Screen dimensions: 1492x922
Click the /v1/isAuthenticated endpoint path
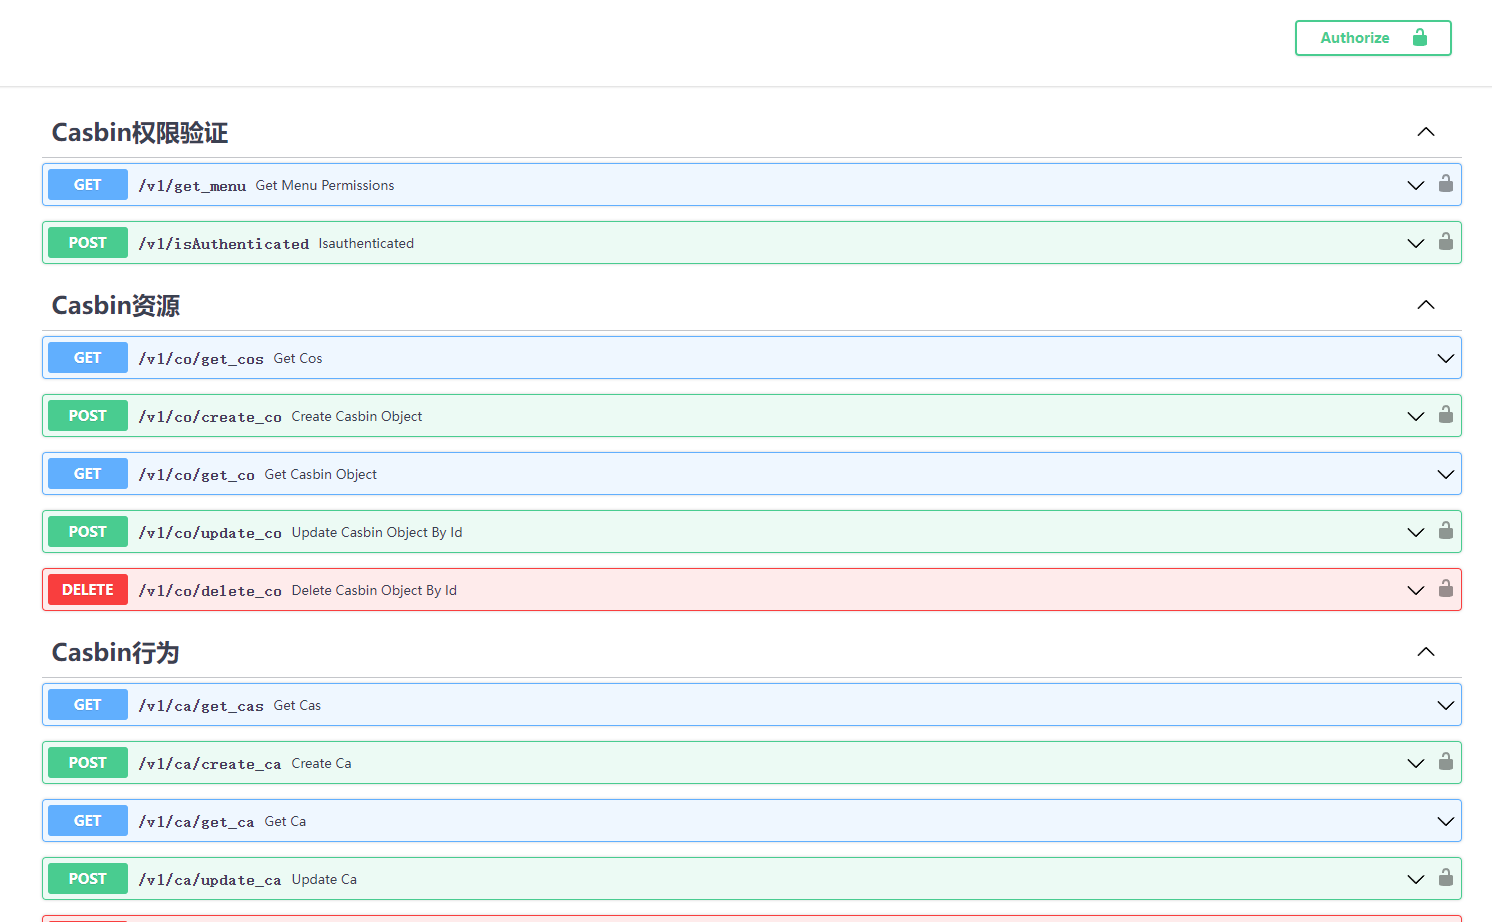pyautogui.click(x=224, y=244)
